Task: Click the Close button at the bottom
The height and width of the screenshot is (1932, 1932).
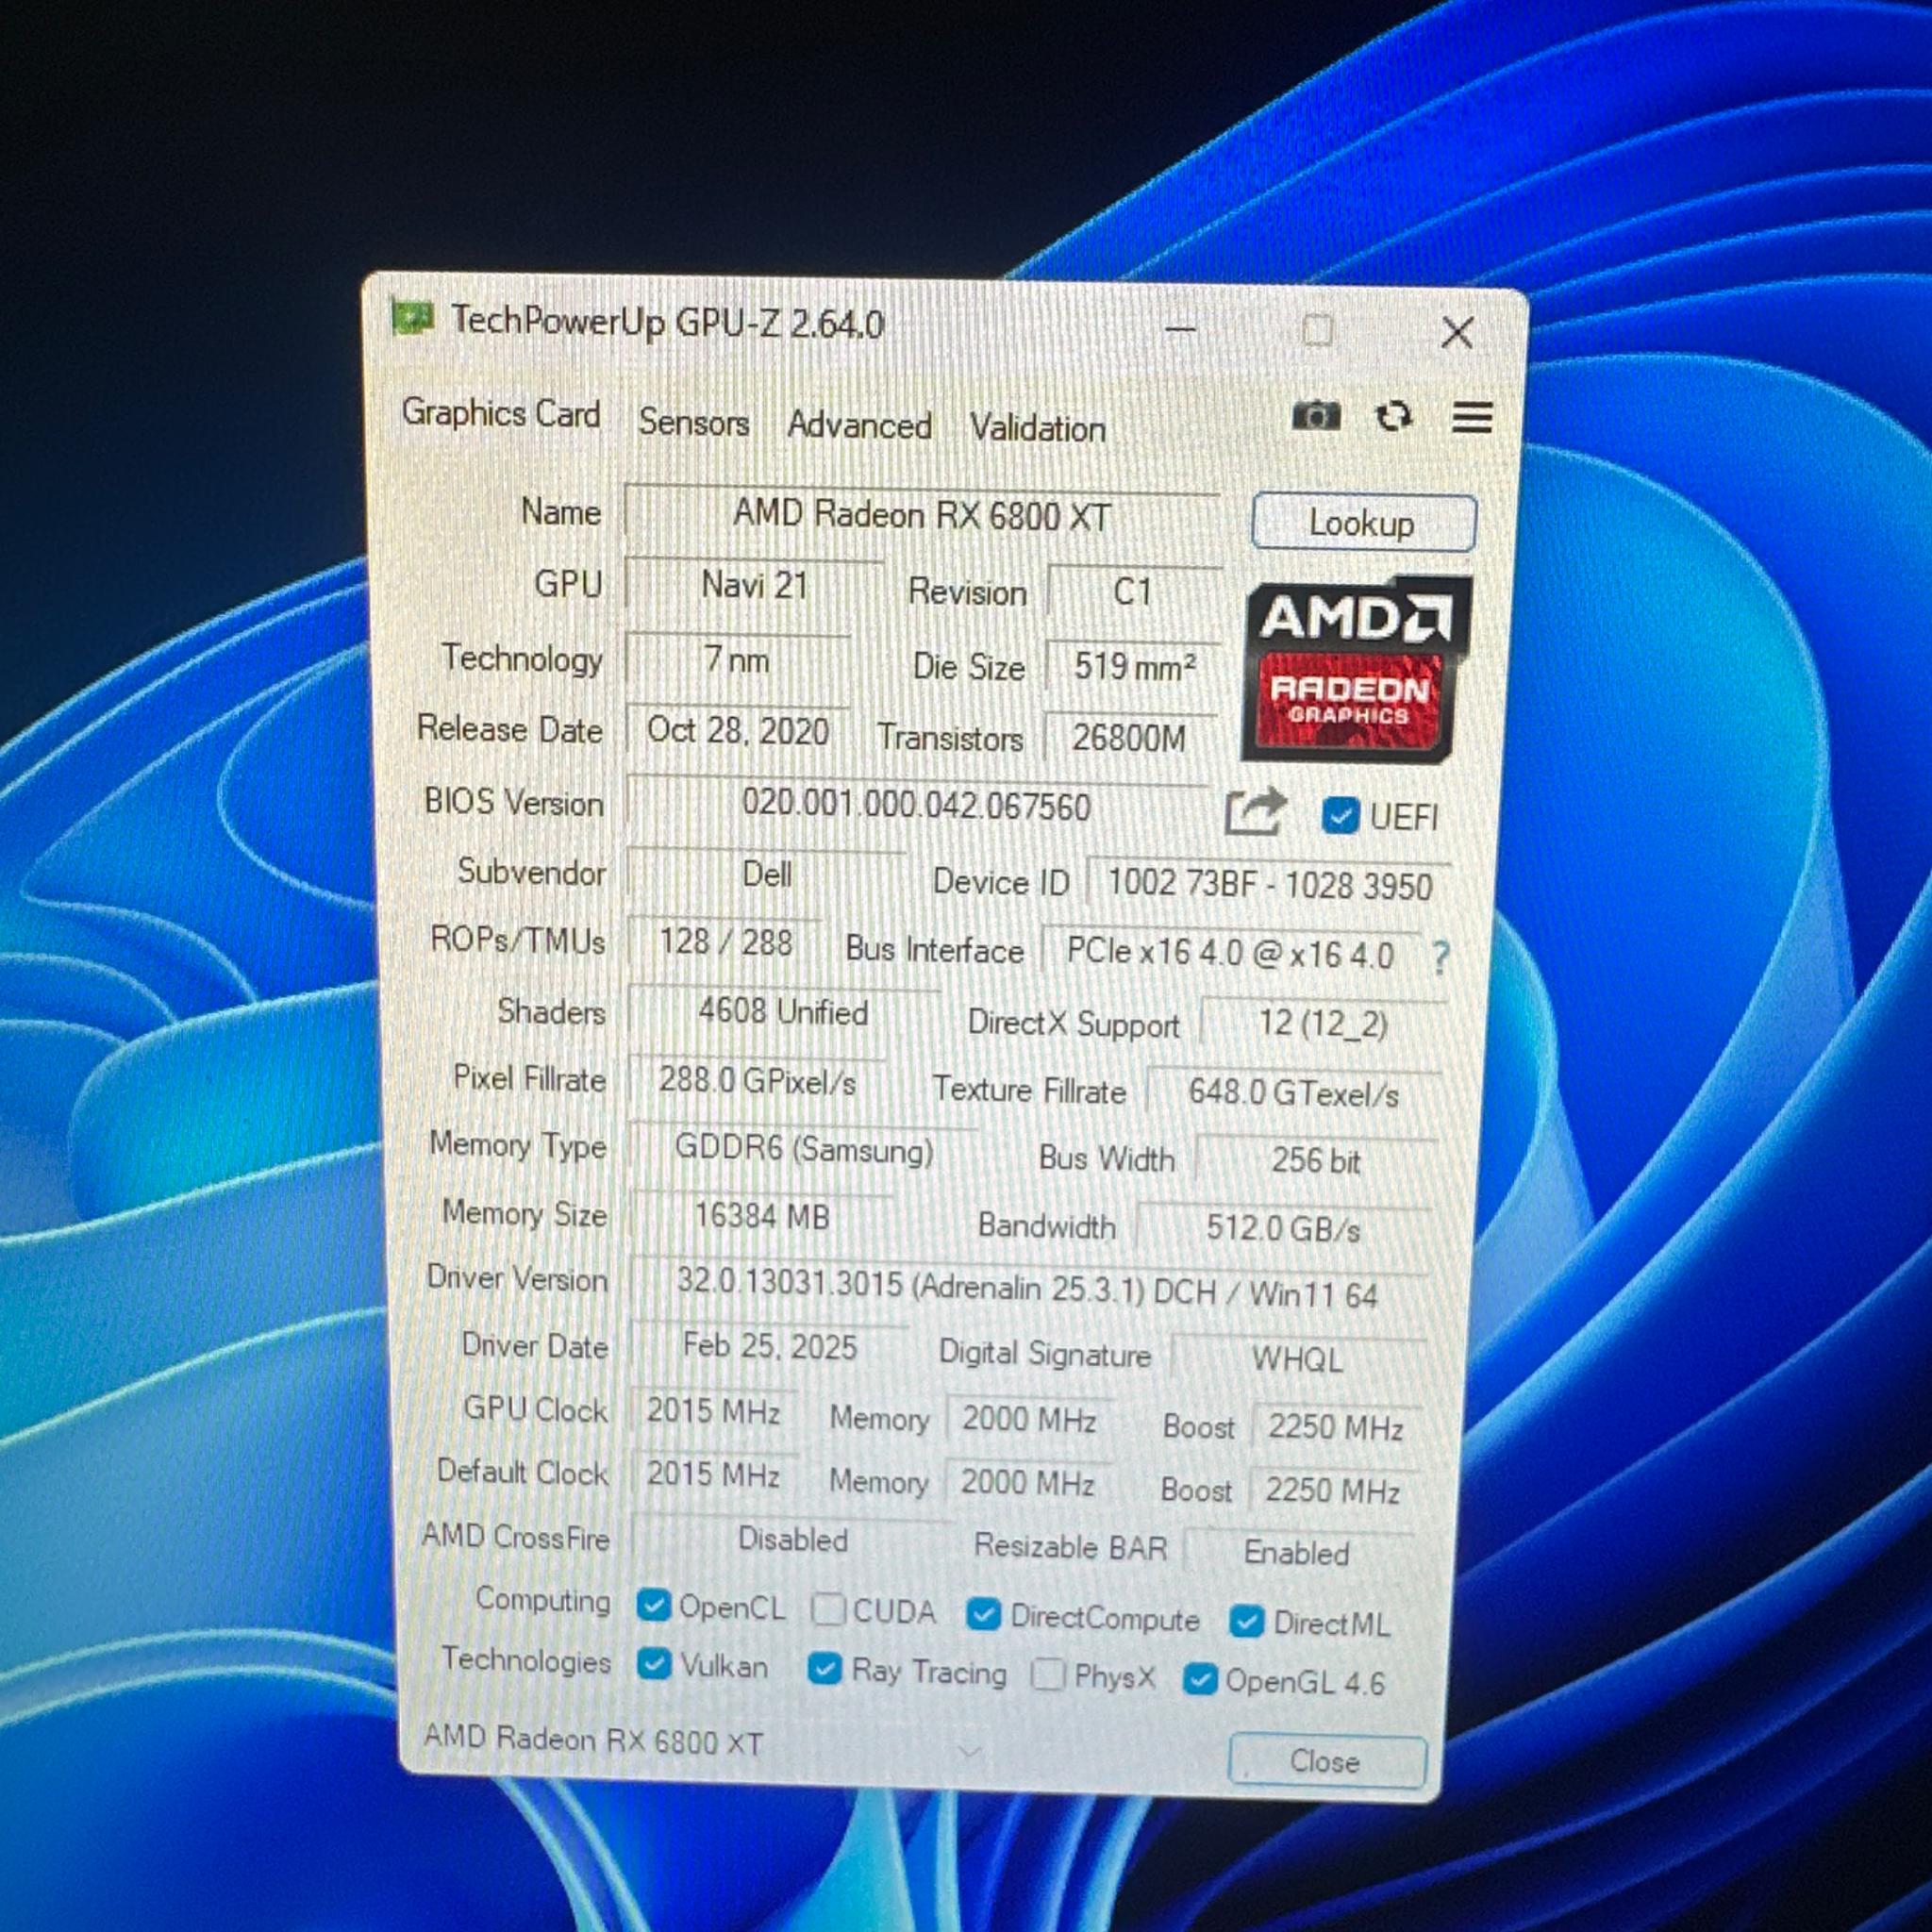Action: (1327, 1761)
